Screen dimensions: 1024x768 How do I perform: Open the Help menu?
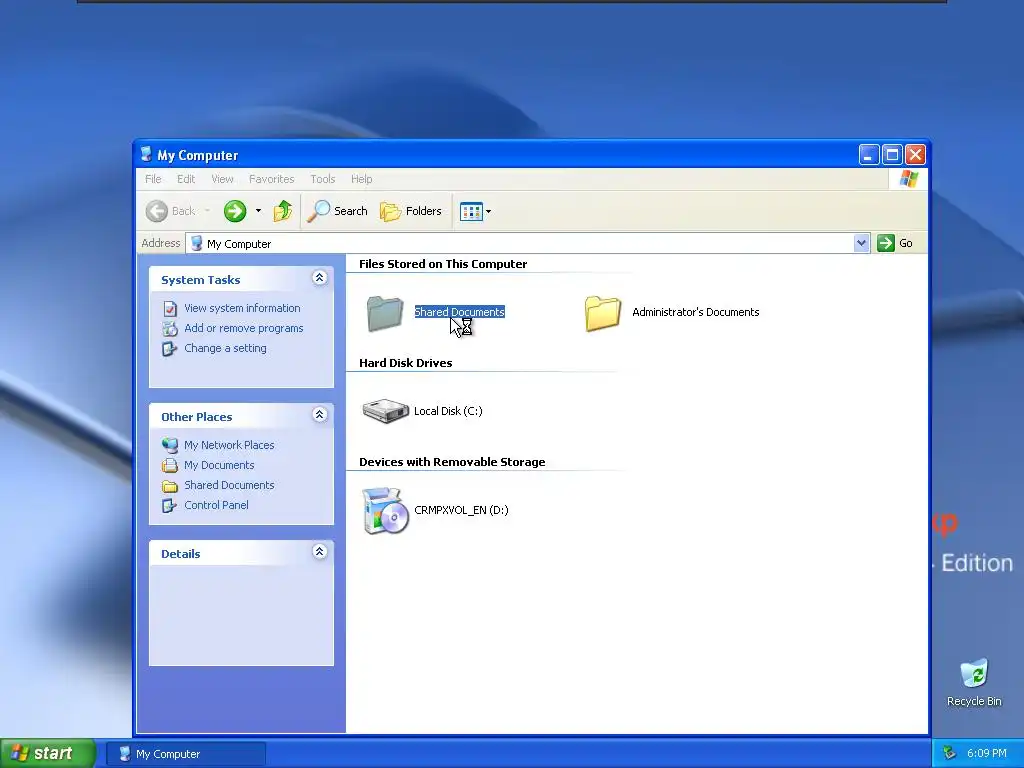(x=361, y=179)
